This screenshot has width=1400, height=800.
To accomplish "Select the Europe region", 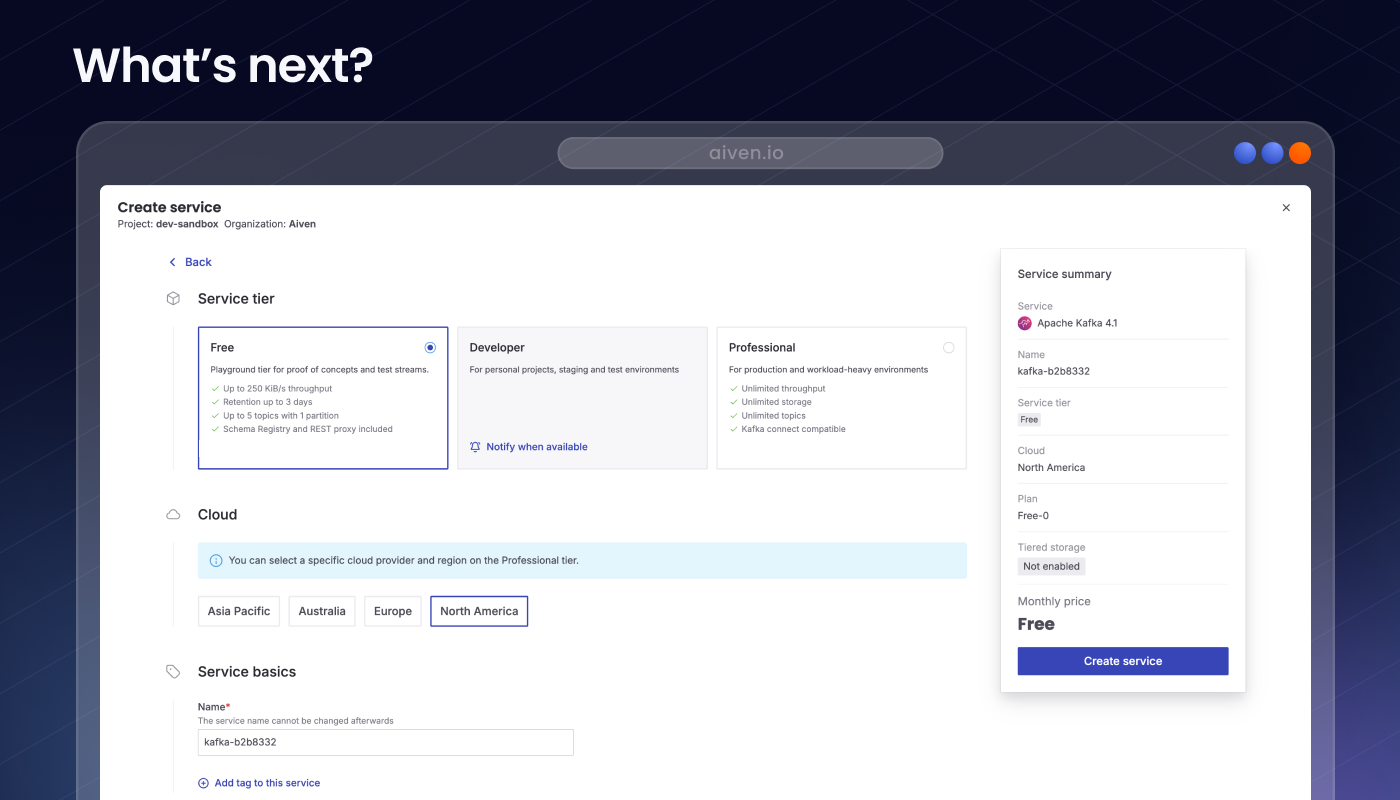I will point(393,611).
